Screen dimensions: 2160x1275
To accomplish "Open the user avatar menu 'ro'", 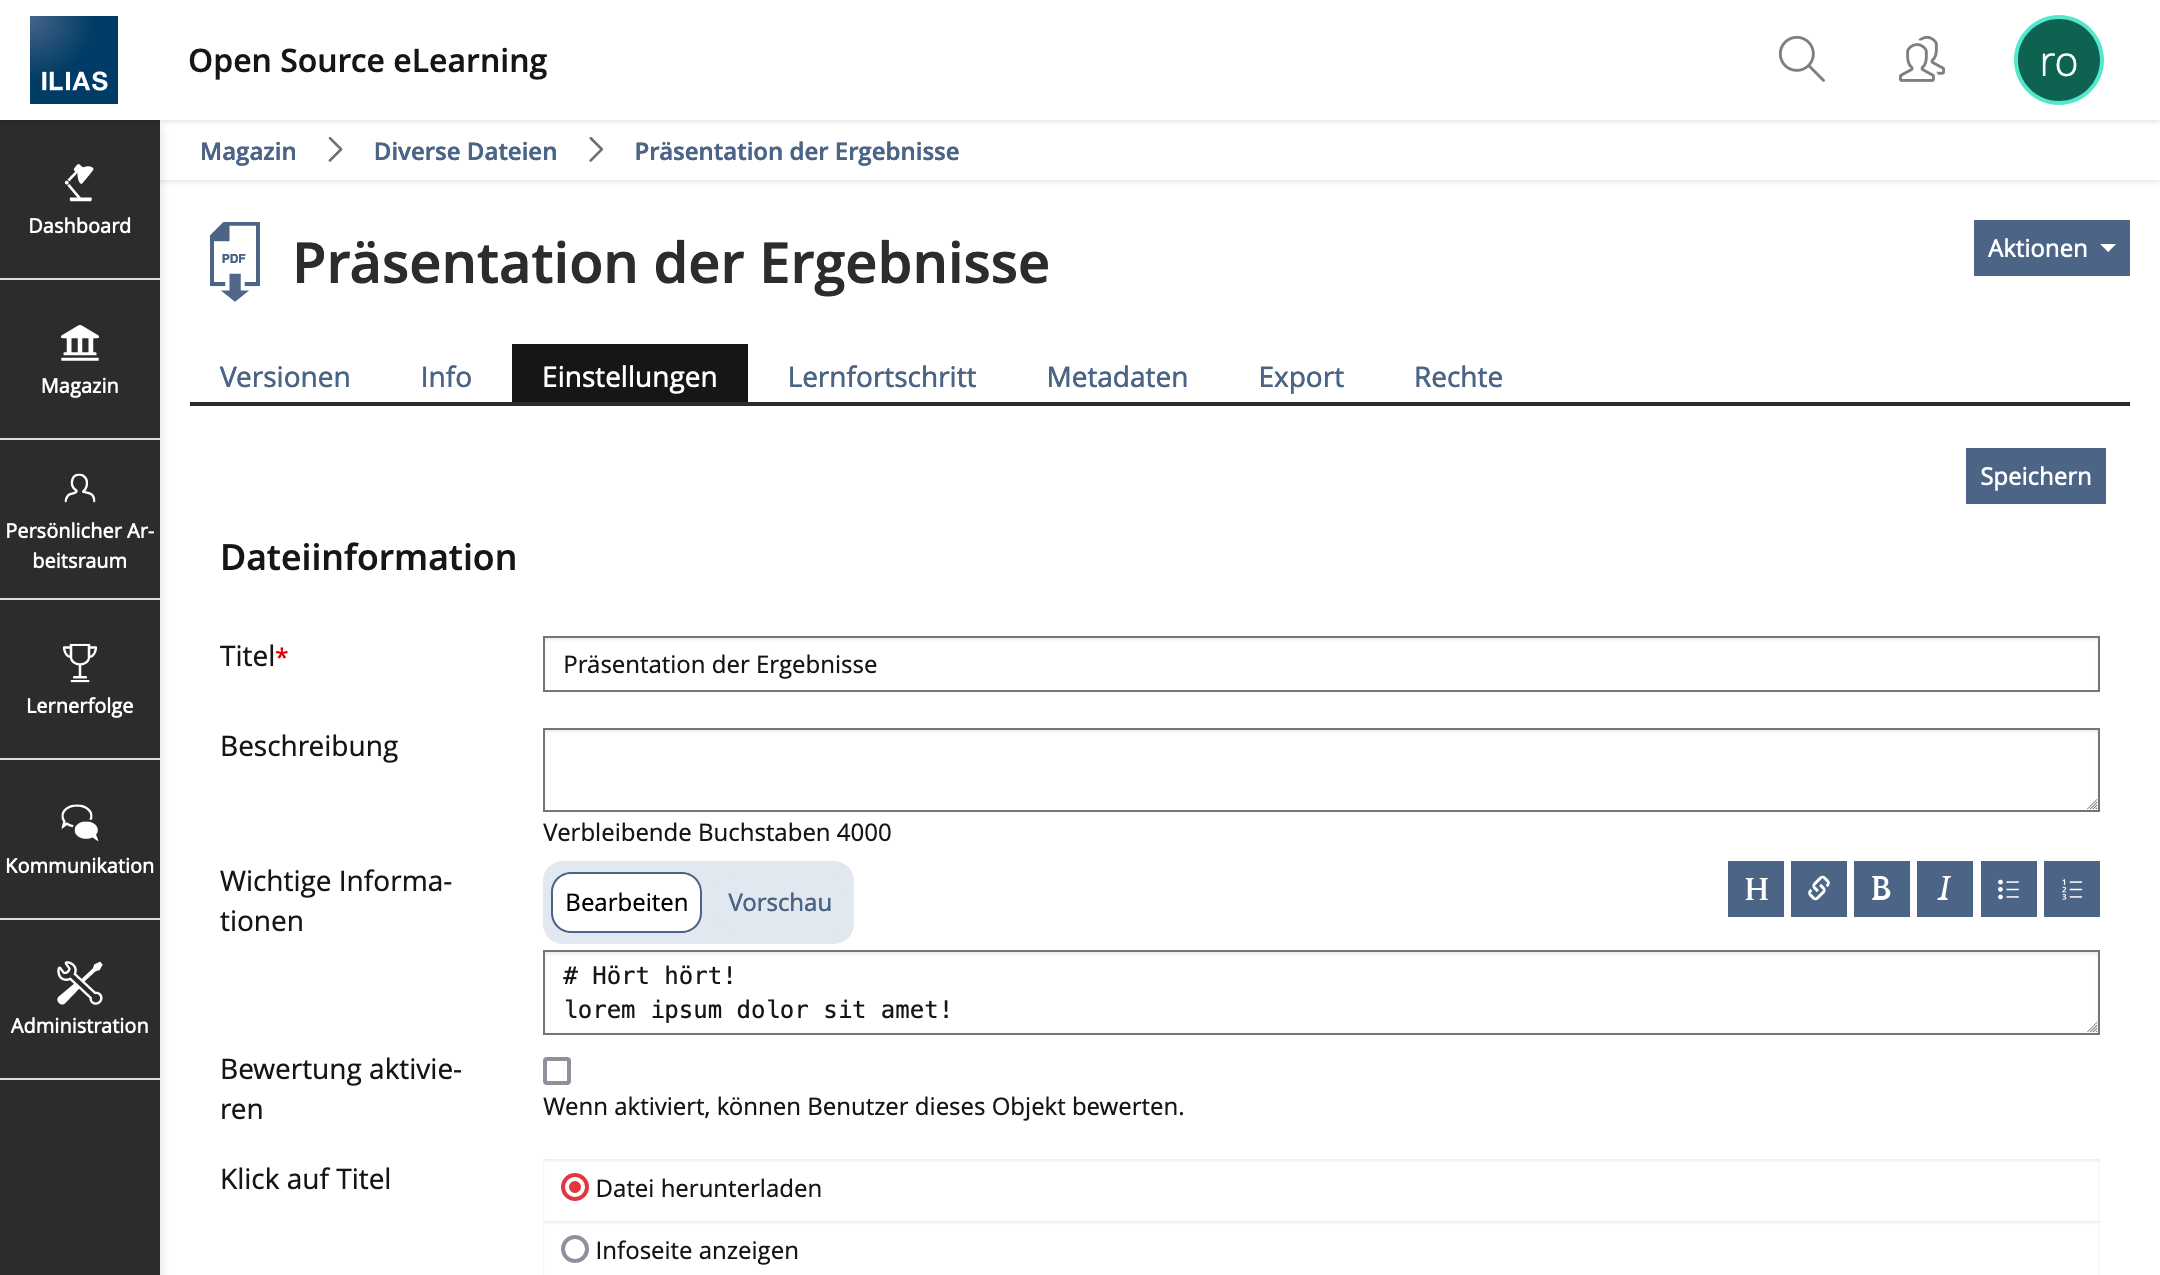I will point(2058,61).
